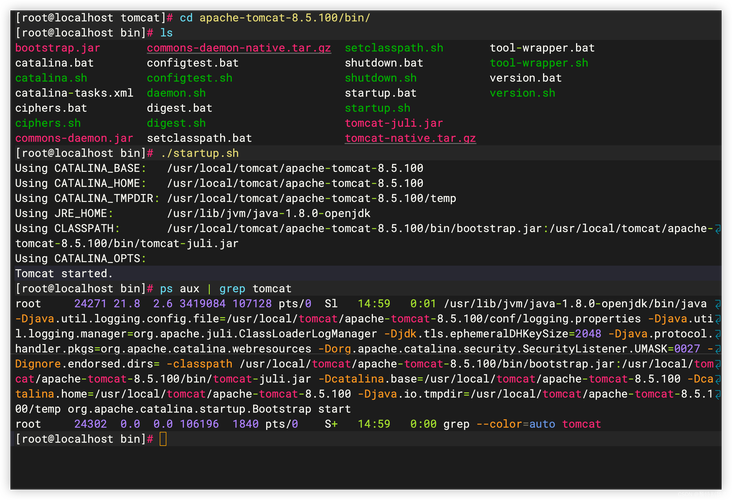Screen dimensions: 732x500
Task: Select the red tomcat-juli.jar listing entry
Action: tap(393, 123)
